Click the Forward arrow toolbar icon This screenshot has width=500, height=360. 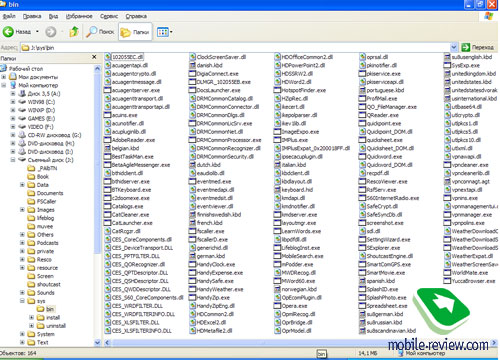coord(51,32)
